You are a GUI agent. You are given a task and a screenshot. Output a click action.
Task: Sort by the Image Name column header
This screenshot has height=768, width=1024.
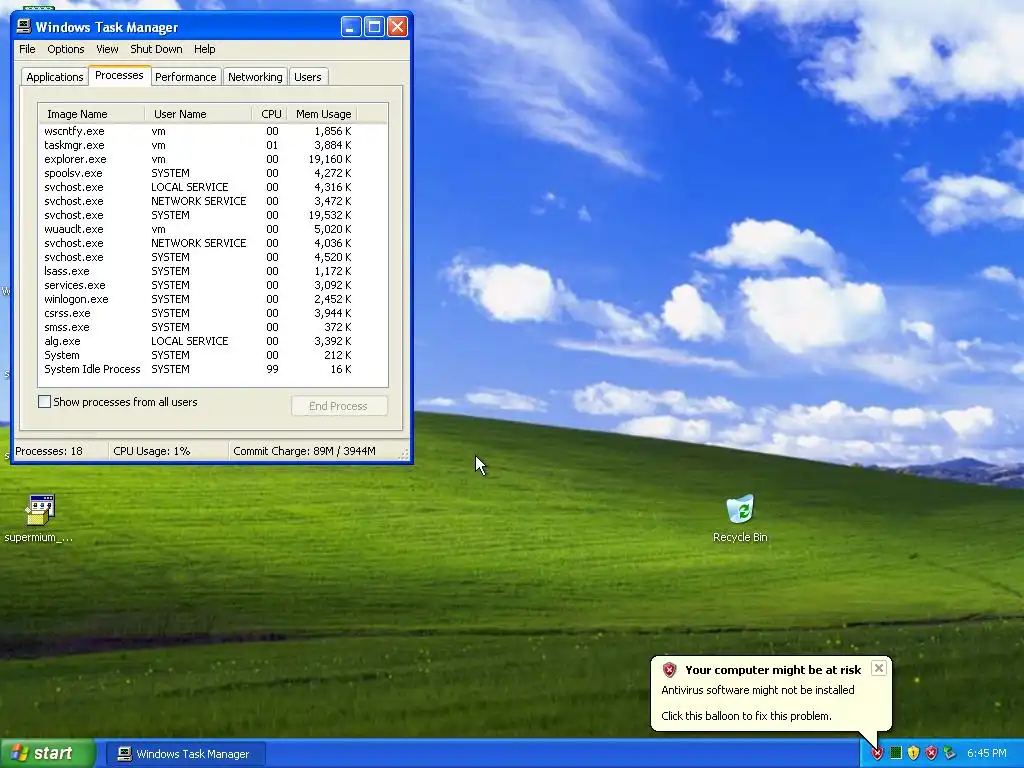[x=91, y=114]
